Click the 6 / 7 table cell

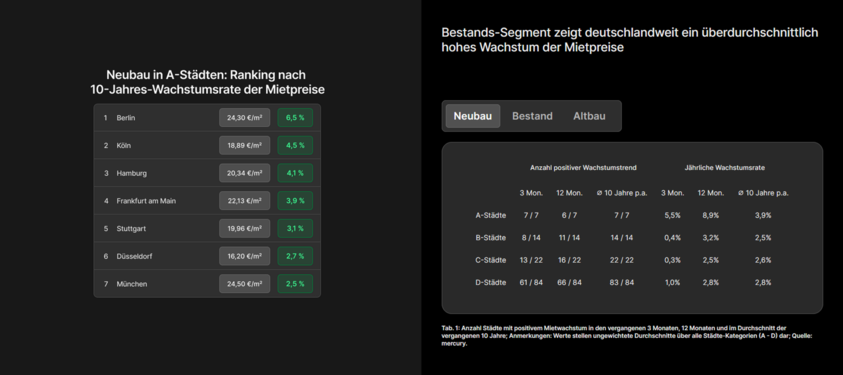pos(569,215)
